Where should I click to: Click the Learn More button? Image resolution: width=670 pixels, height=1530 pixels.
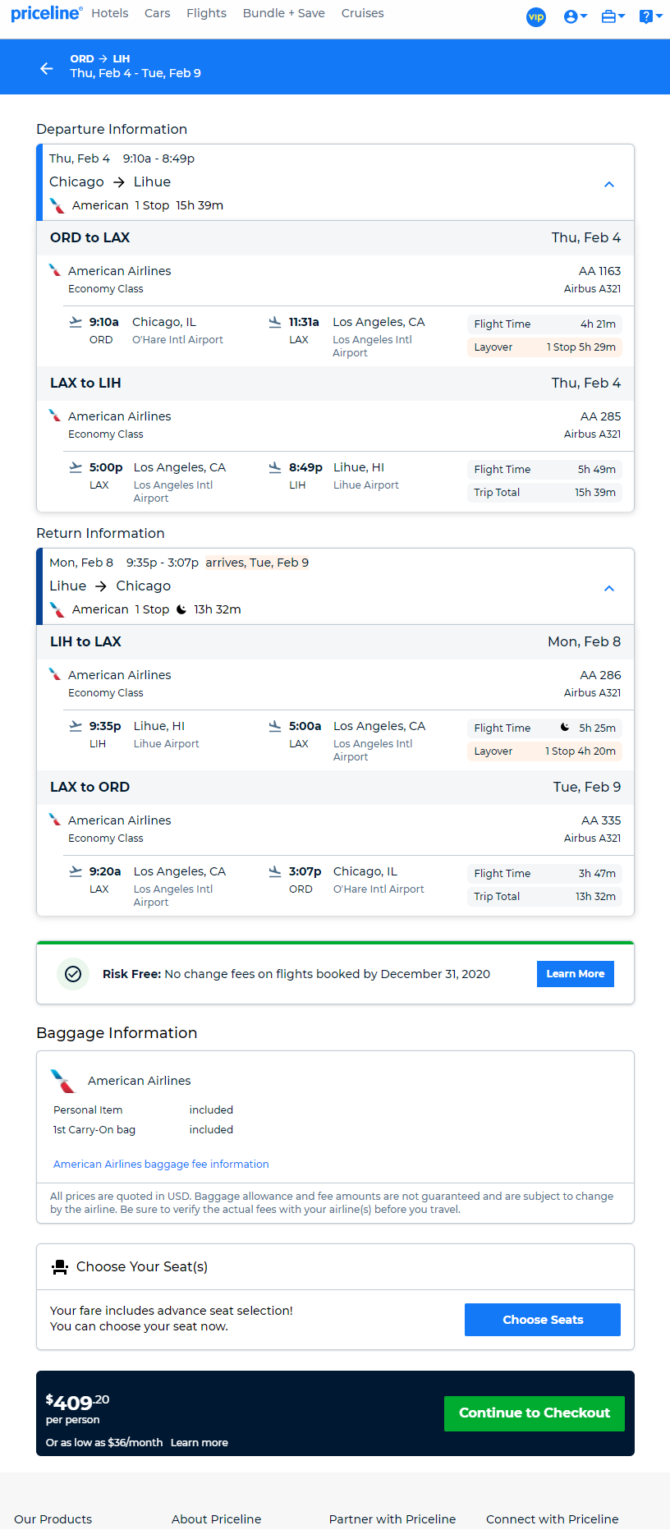575,974
